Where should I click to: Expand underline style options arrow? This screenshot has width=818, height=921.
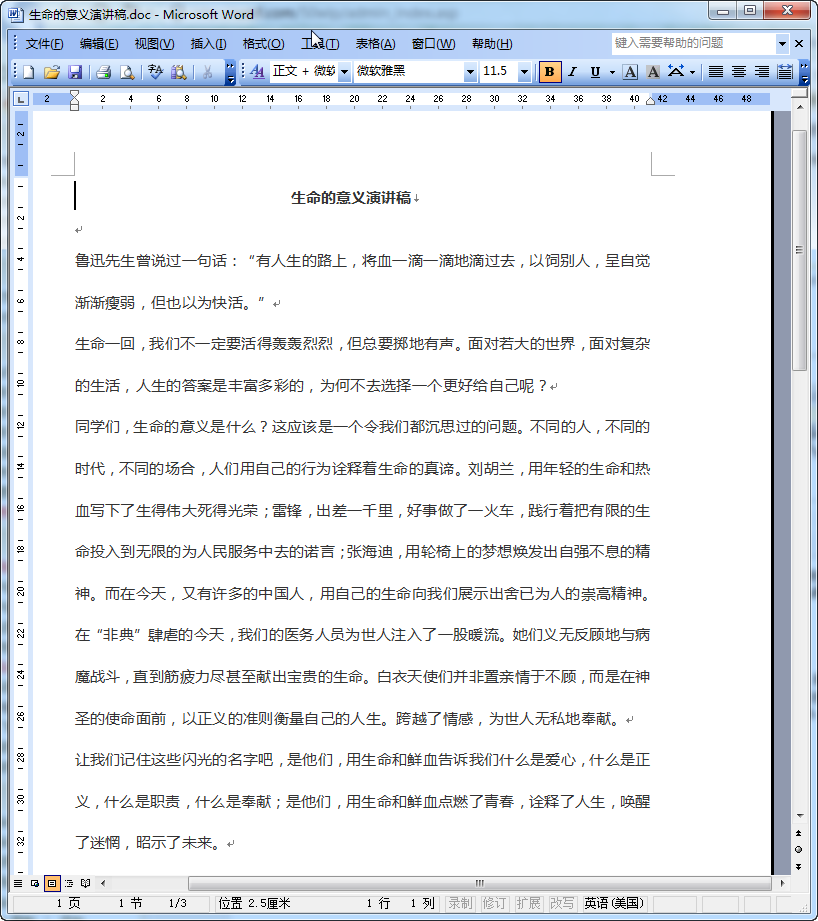[x=612, y=72]
